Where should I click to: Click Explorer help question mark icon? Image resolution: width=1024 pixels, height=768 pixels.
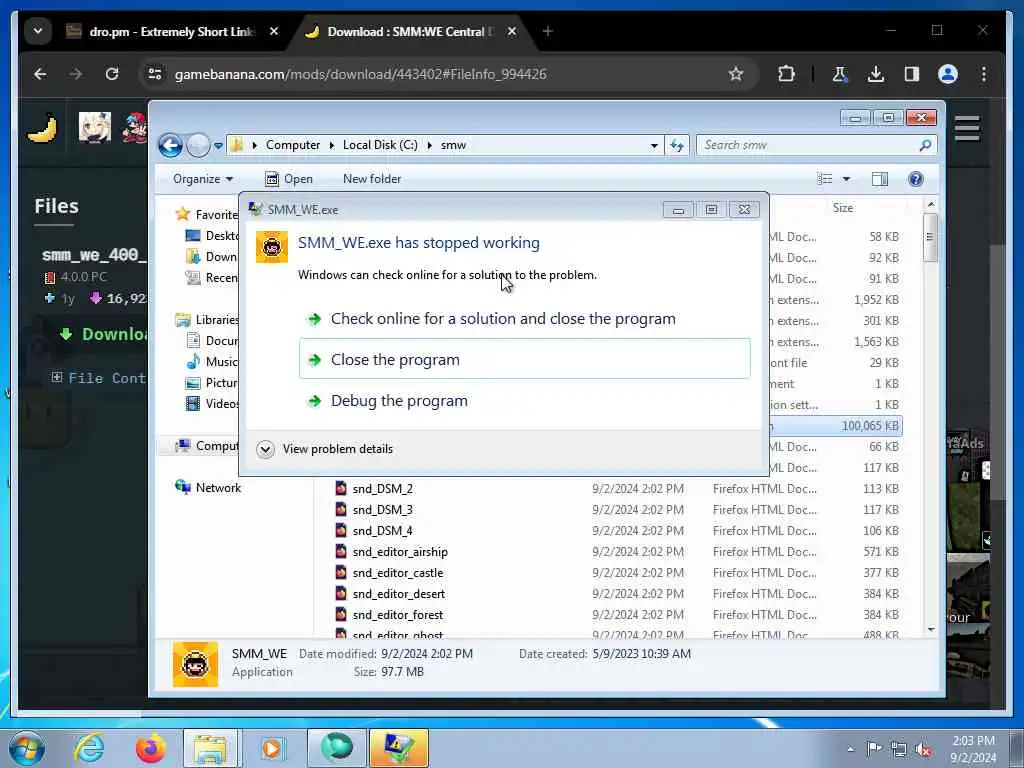point(916,179)
